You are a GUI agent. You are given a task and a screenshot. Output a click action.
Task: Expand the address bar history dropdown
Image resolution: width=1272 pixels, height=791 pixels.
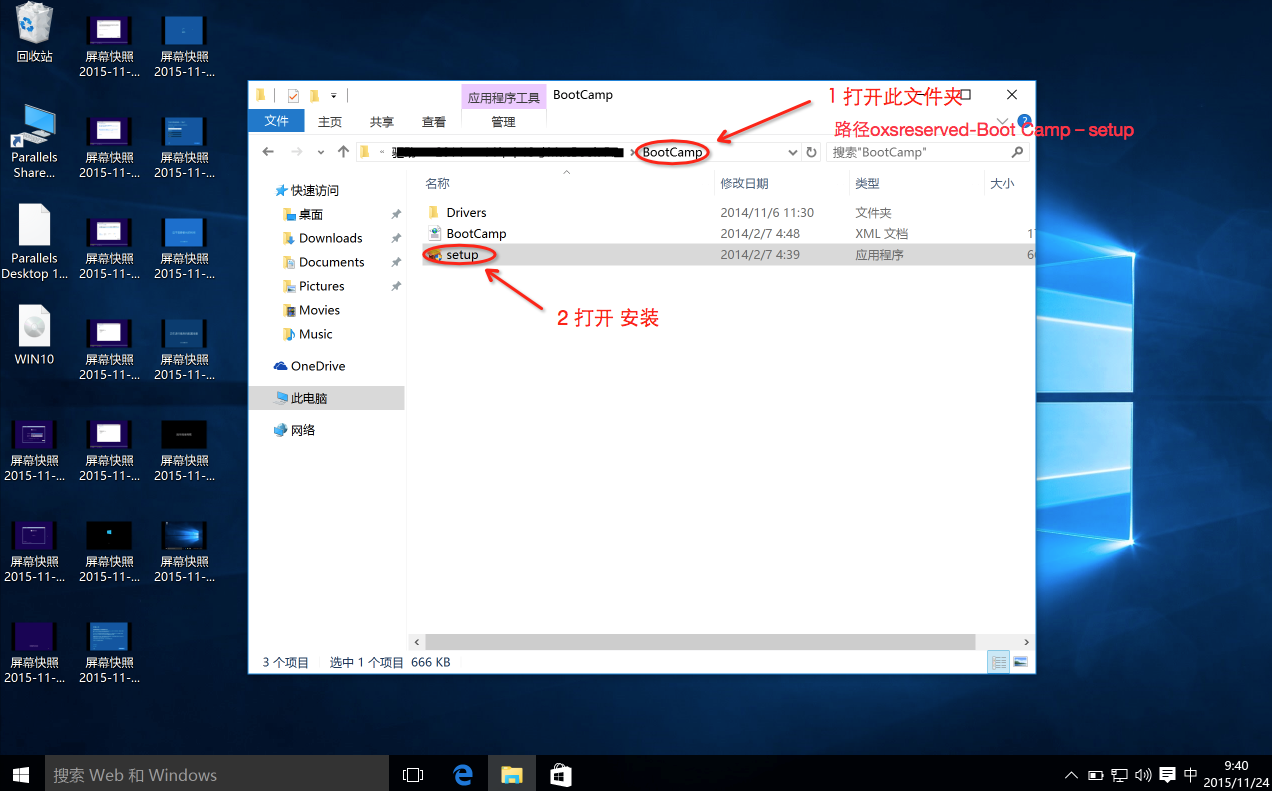pos(793,152)
